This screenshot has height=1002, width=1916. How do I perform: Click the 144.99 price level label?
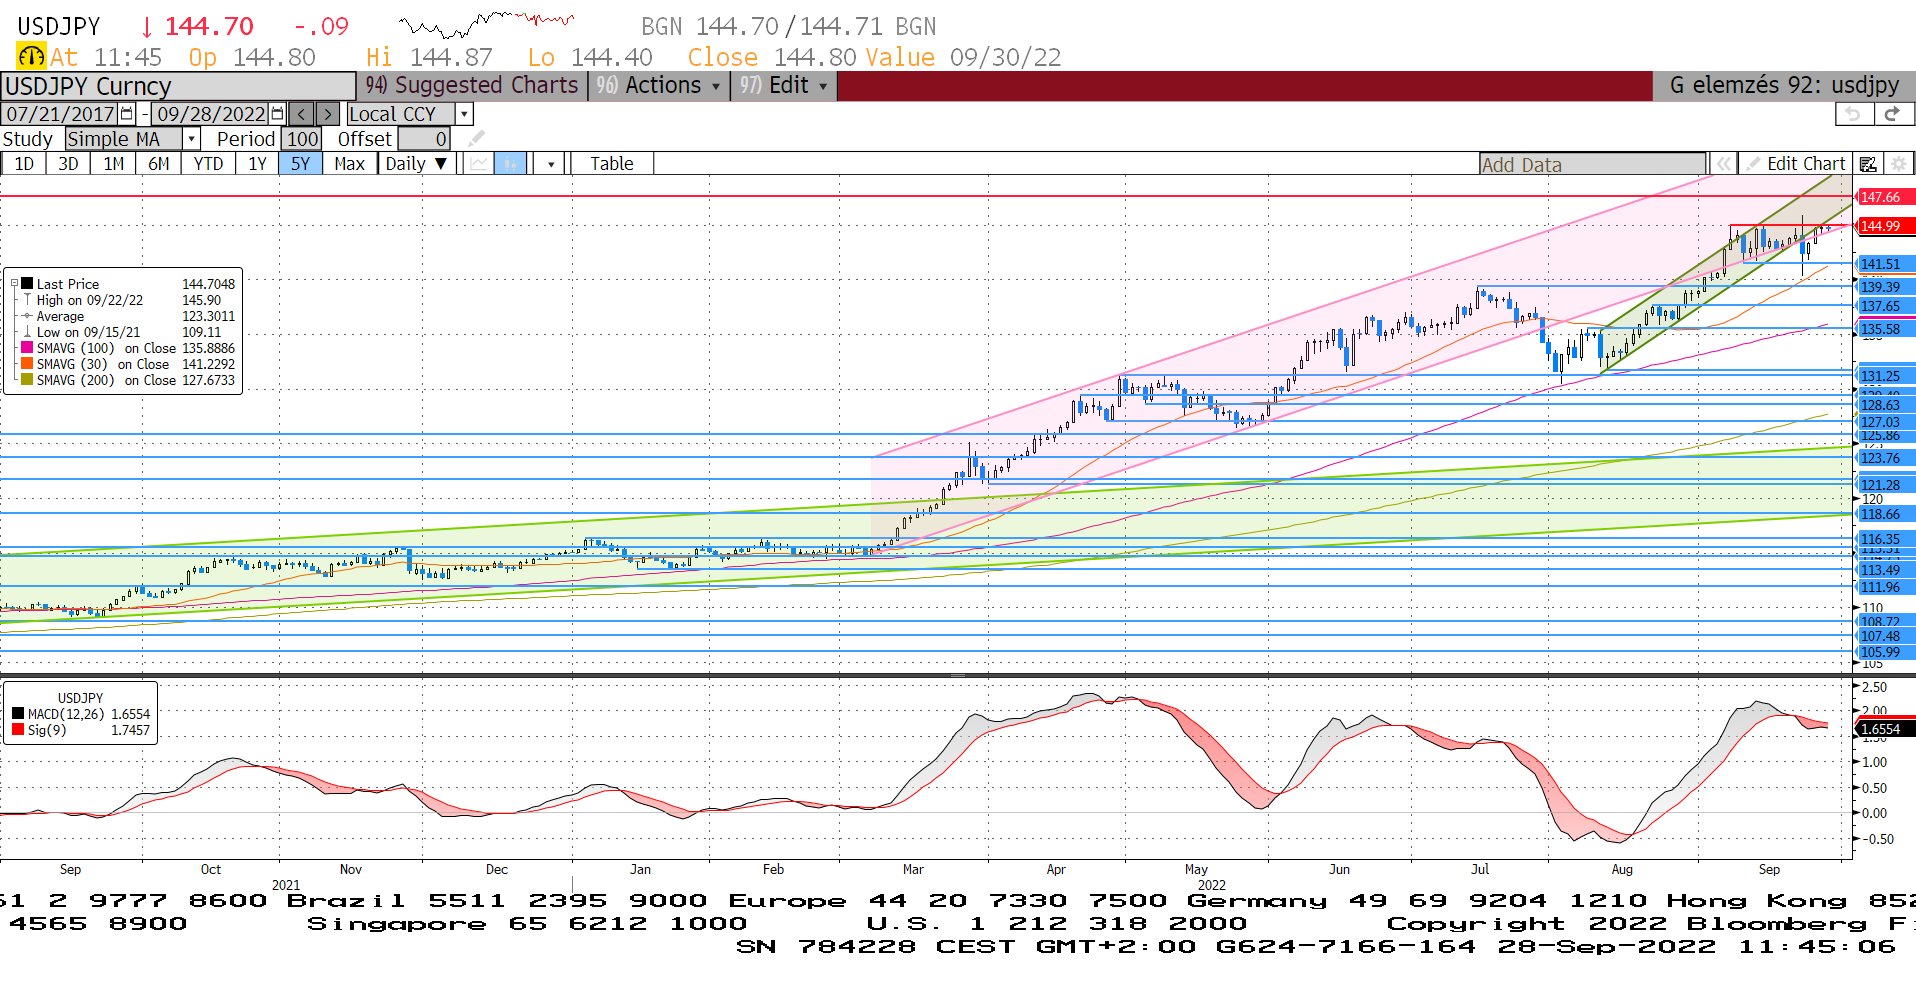[1884, 226]
